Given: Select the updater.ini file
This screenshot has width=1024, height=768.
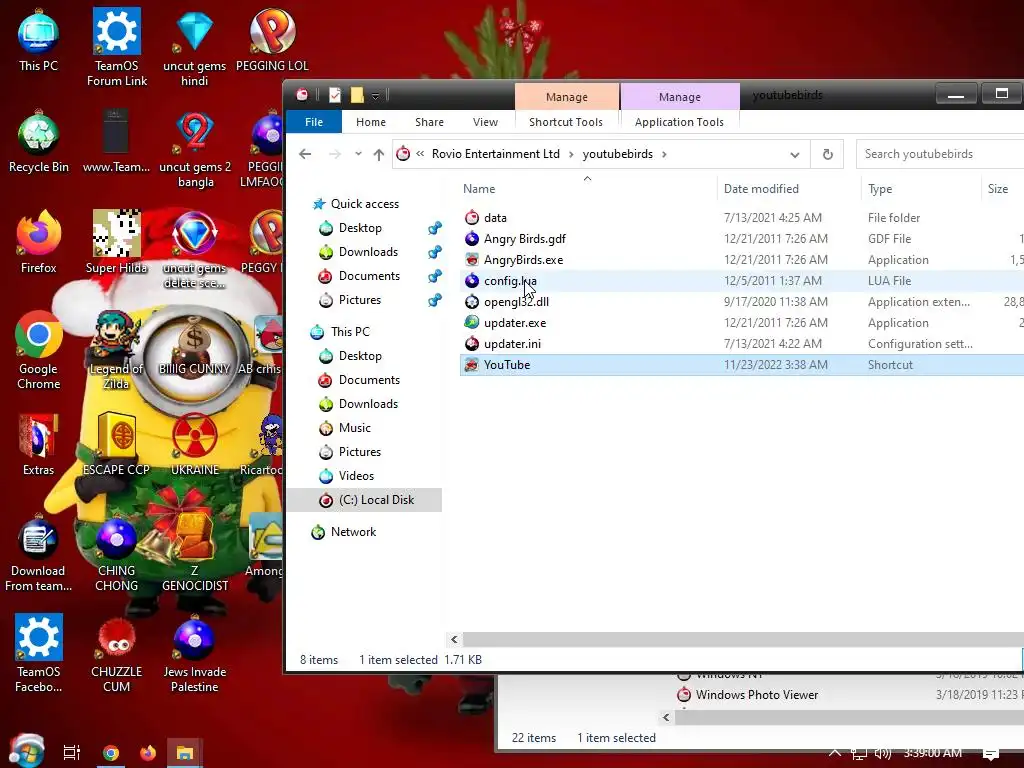Looking at the screenshot, I should 512,344.
